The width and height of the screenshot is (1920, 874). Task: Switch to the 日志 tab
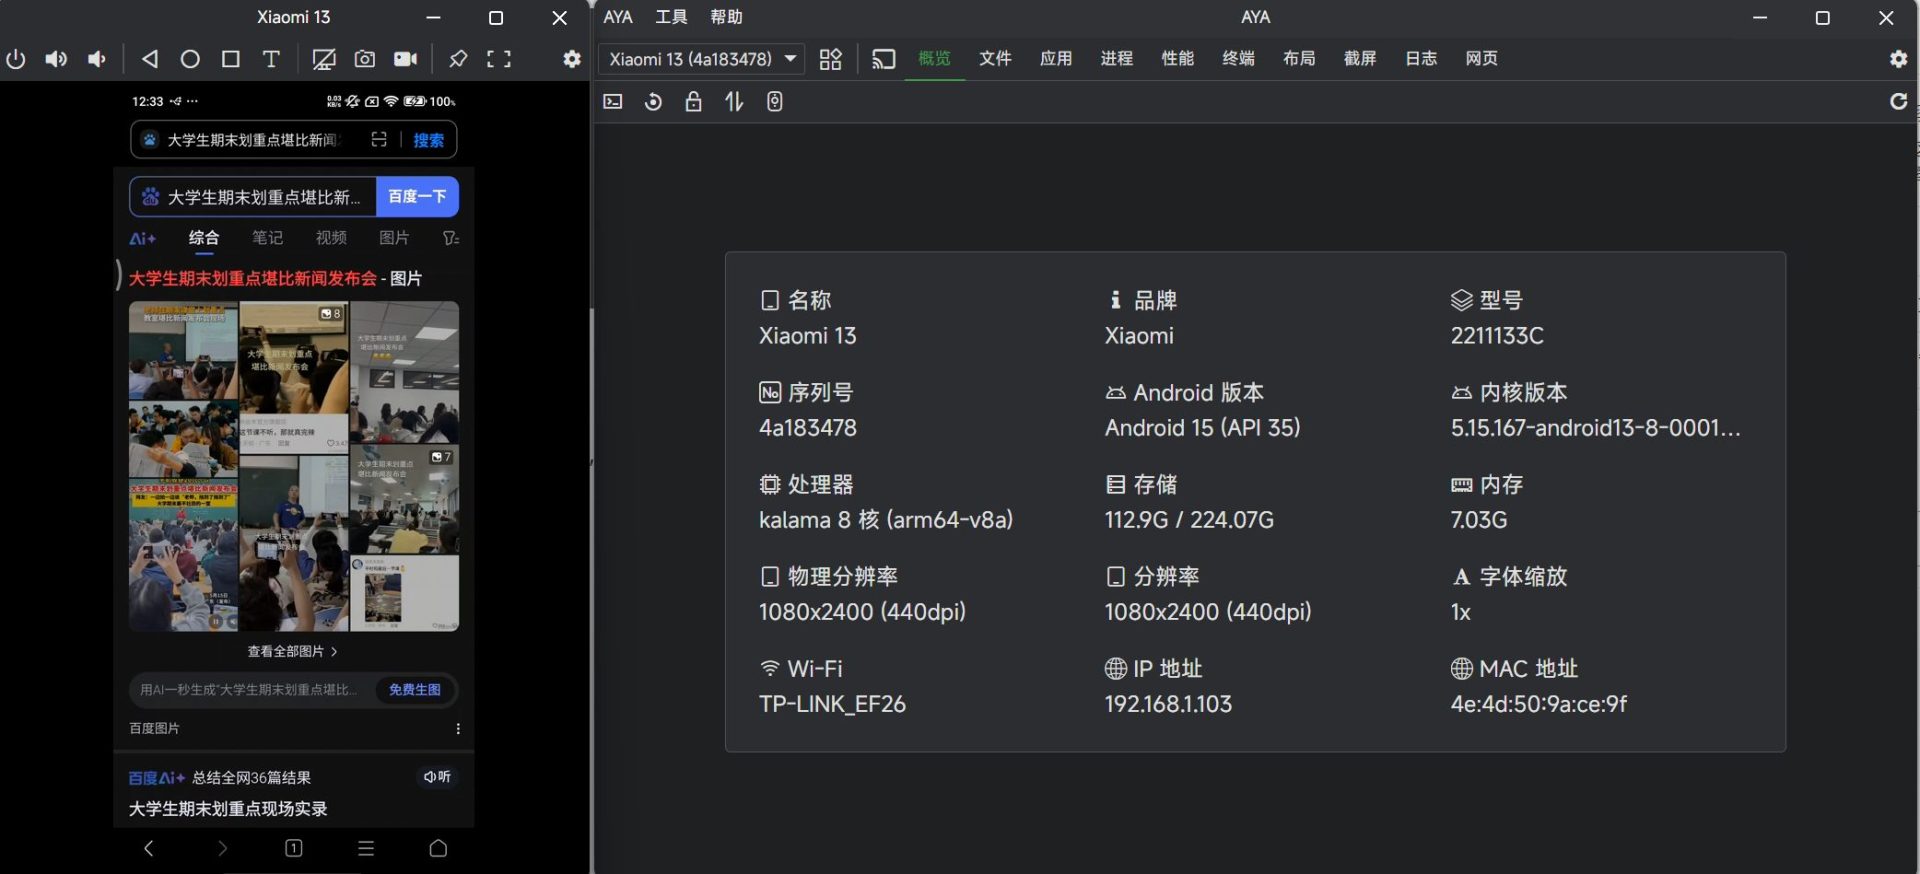1421,58
